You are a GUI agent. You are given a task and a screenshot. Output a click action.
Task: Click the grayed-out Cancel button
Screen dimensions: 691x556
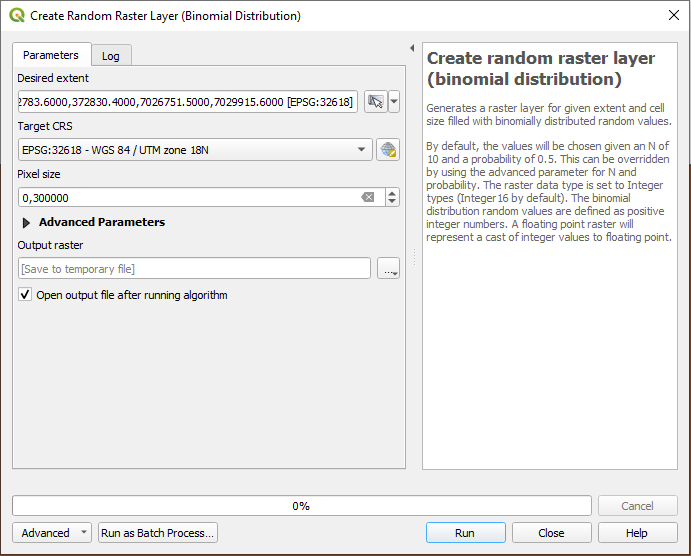click(x=637, y=506)
